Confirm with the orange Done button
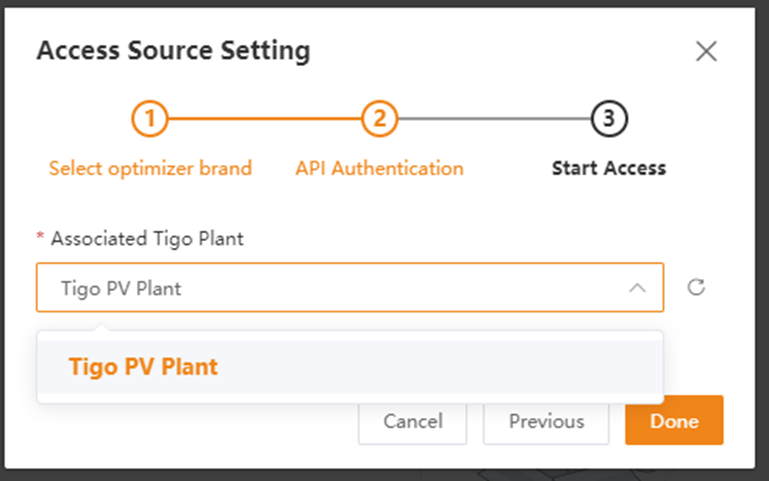Image resolution: width=769 pixels, height=481 pixels. coord(674,421)
